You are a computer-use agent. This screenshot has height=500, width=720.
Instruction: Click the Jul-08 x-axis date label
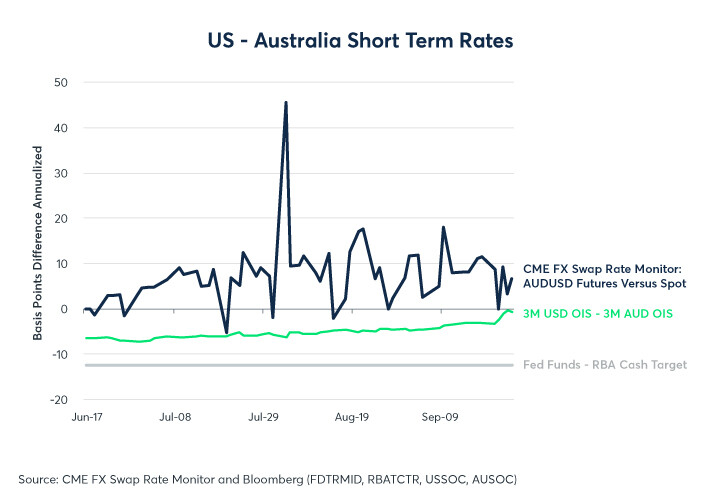coord(175,417)
